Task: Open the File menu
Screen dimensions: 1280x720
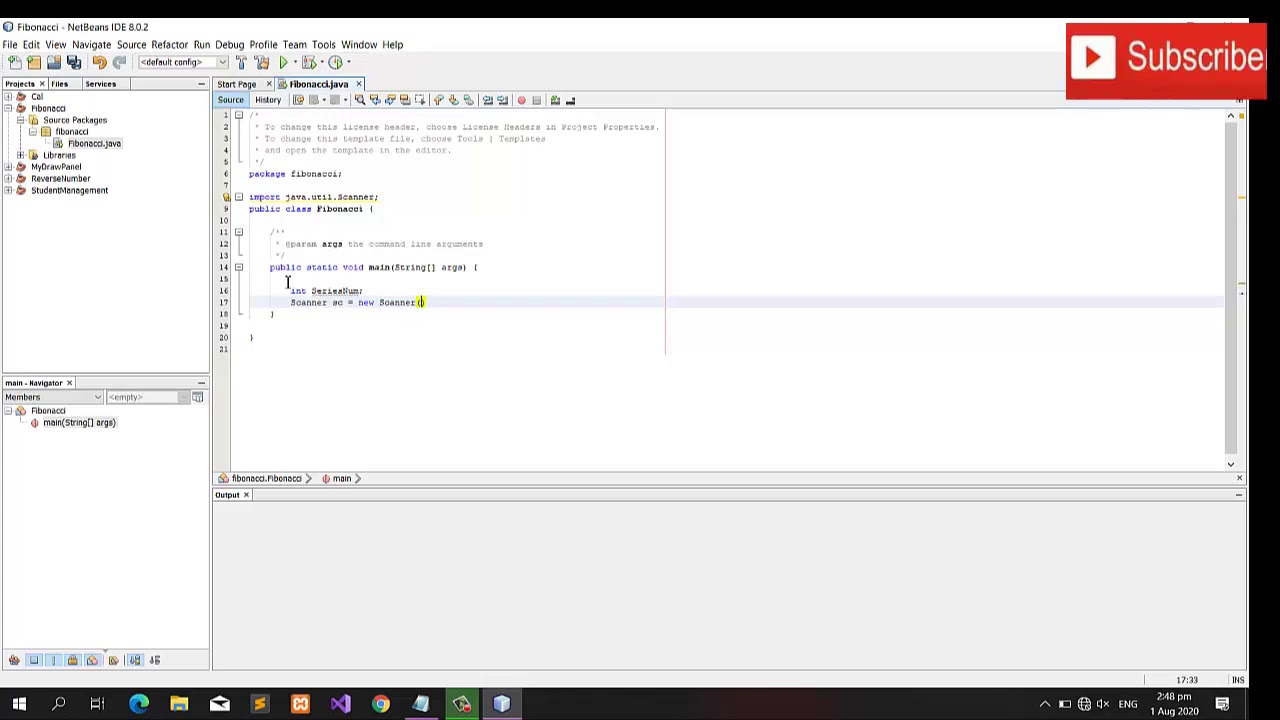Action: 10,44
